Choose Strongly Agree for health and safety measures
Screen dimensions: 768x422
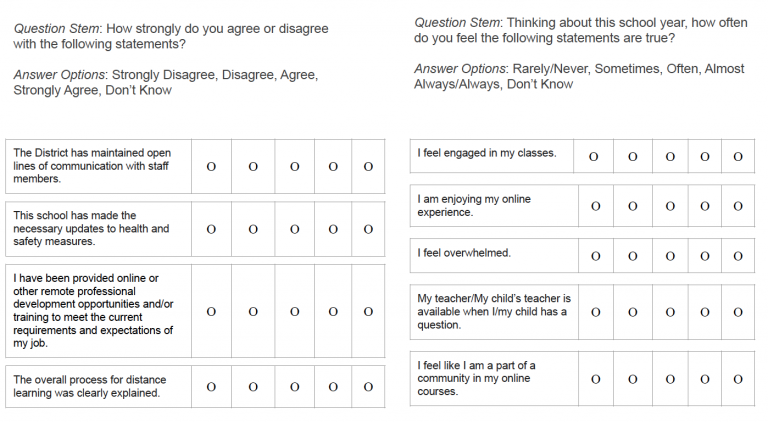click(333, 229)
